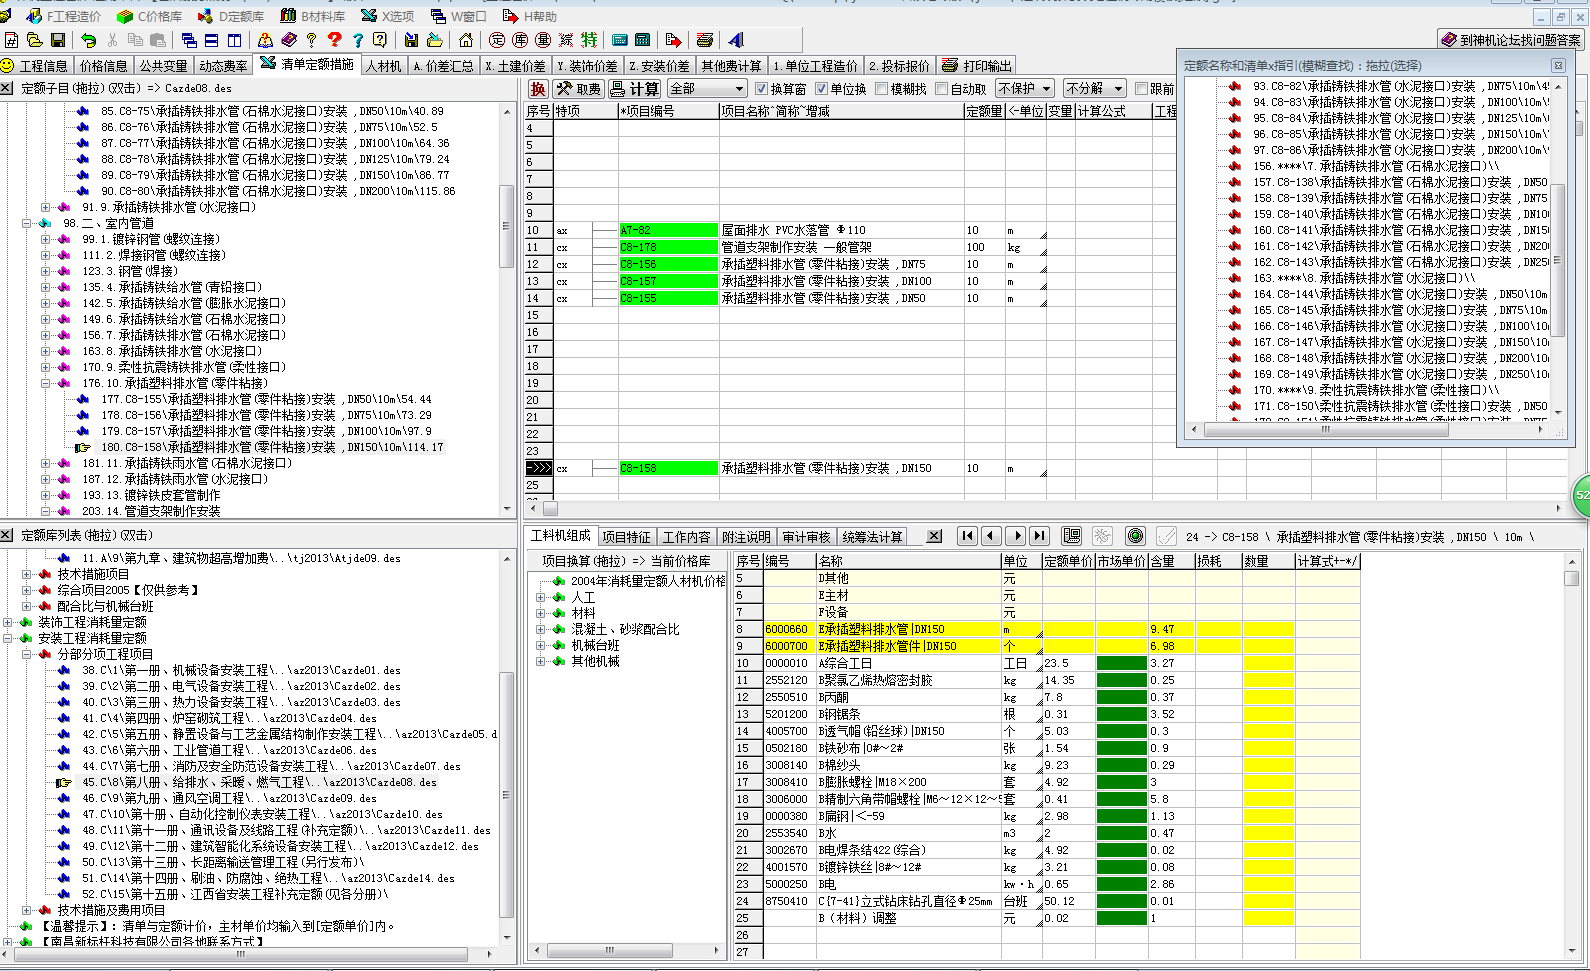Click the open folder toolbar icon
1590x971 pixels.
pyautogui.click(x=35, y=40)
